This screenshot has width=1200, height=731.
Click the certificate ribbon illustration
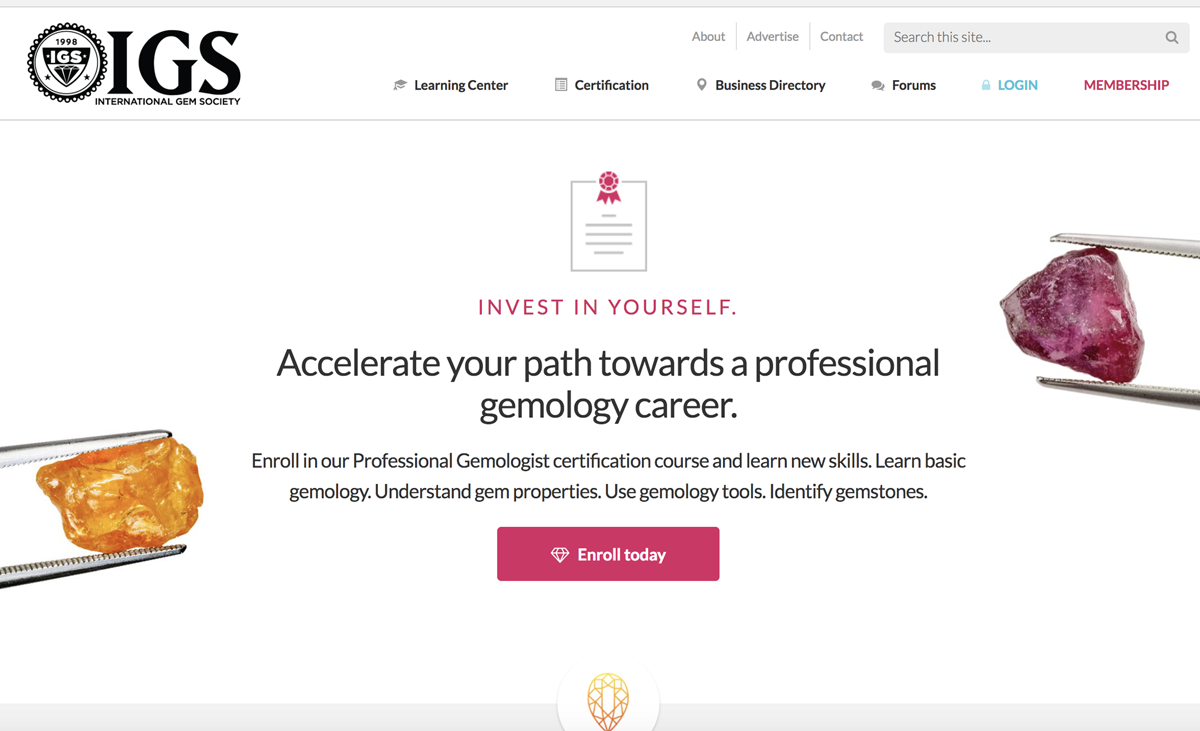coord(608,221)
